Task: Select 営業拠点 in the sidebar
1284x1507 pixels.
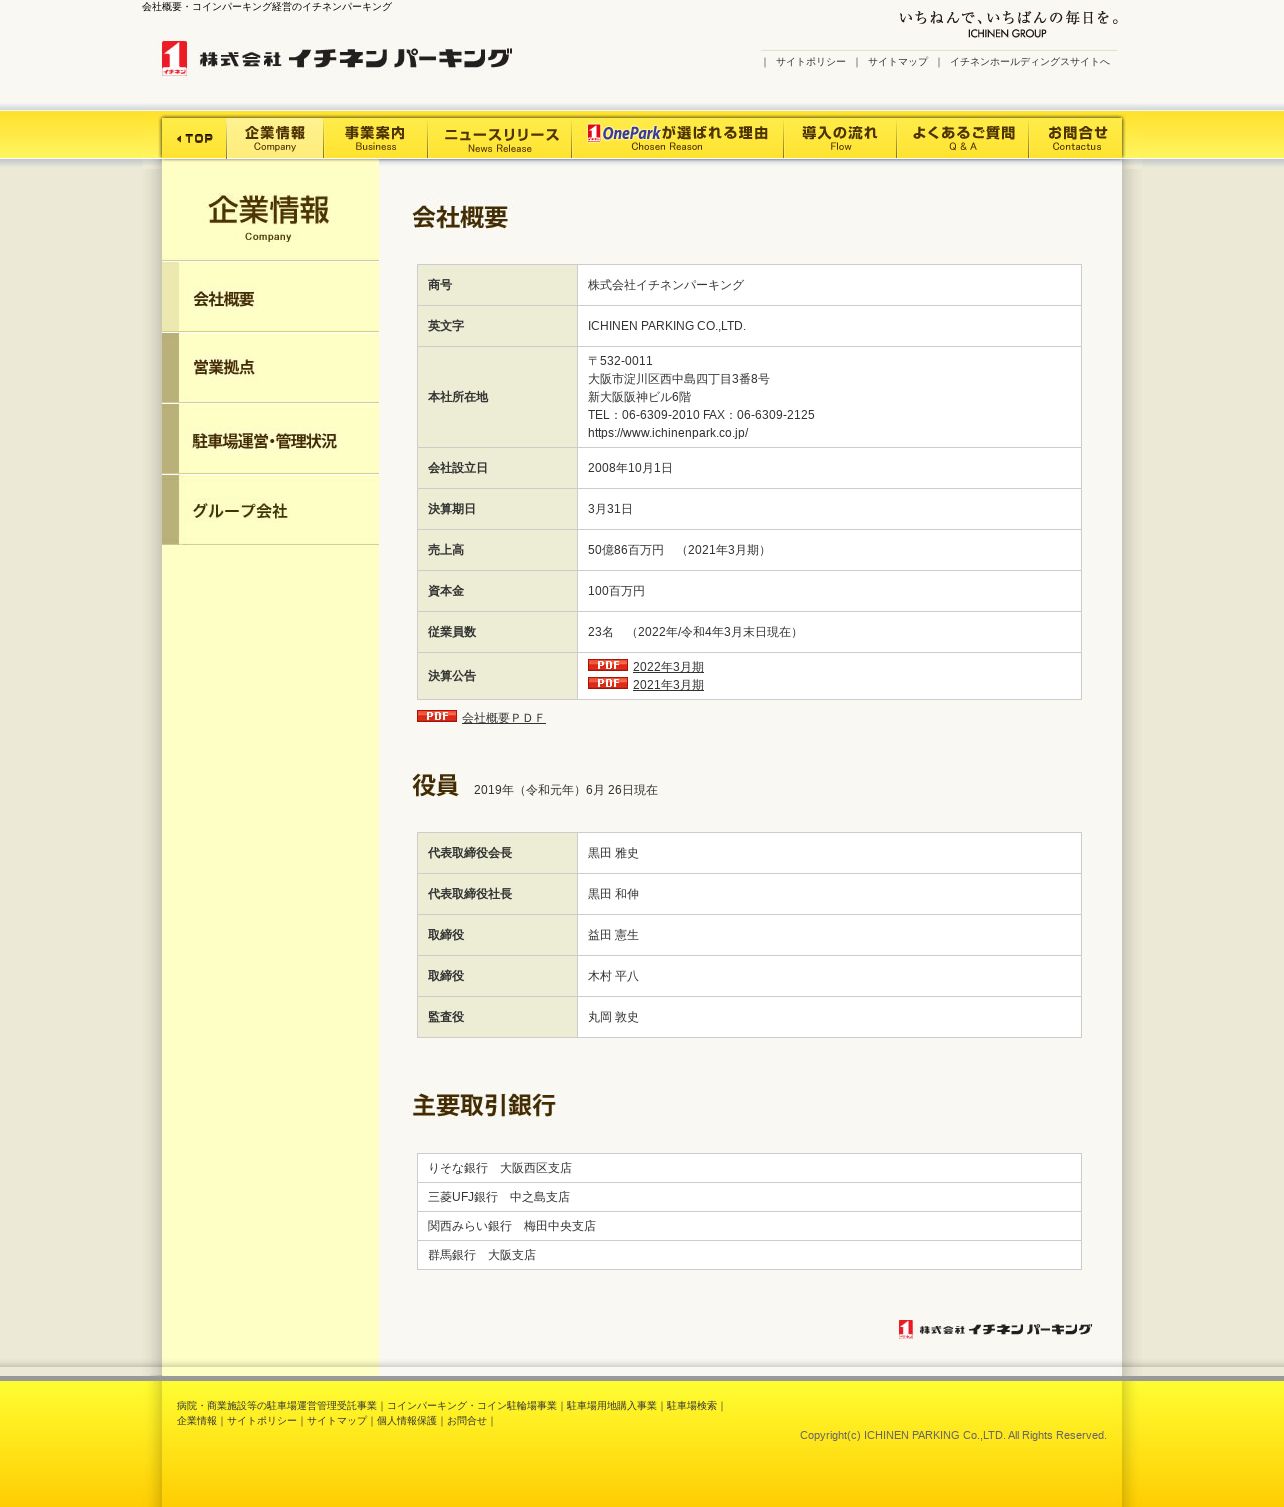Action: (x=270, y=368)
